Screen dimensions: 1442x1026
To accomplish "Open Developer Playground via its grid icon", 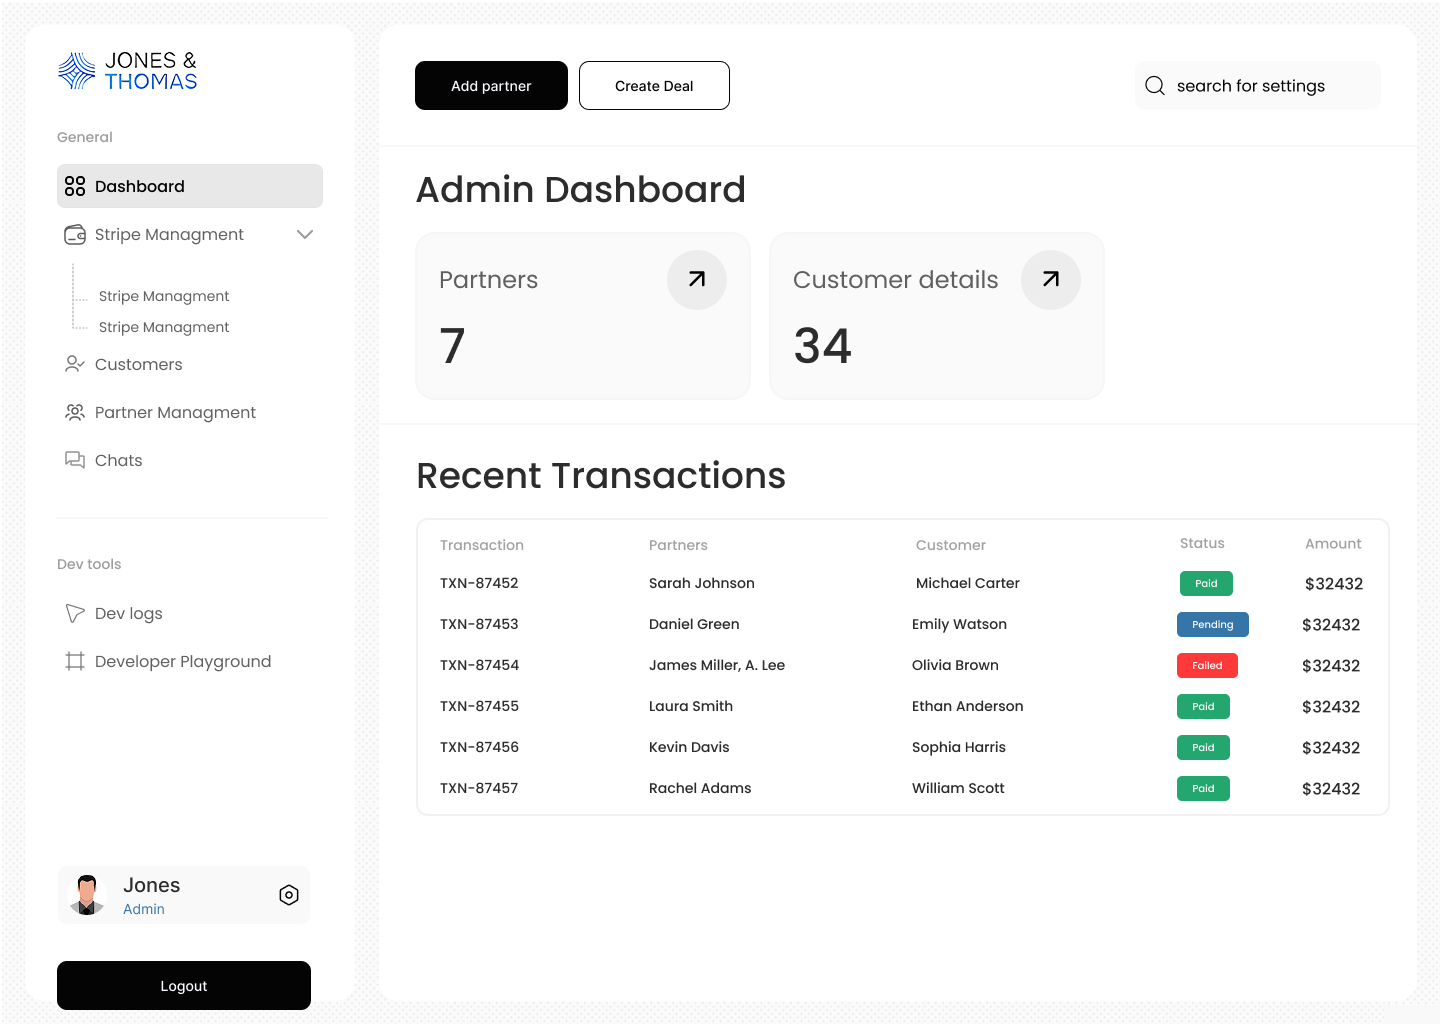I will (75, 661).
